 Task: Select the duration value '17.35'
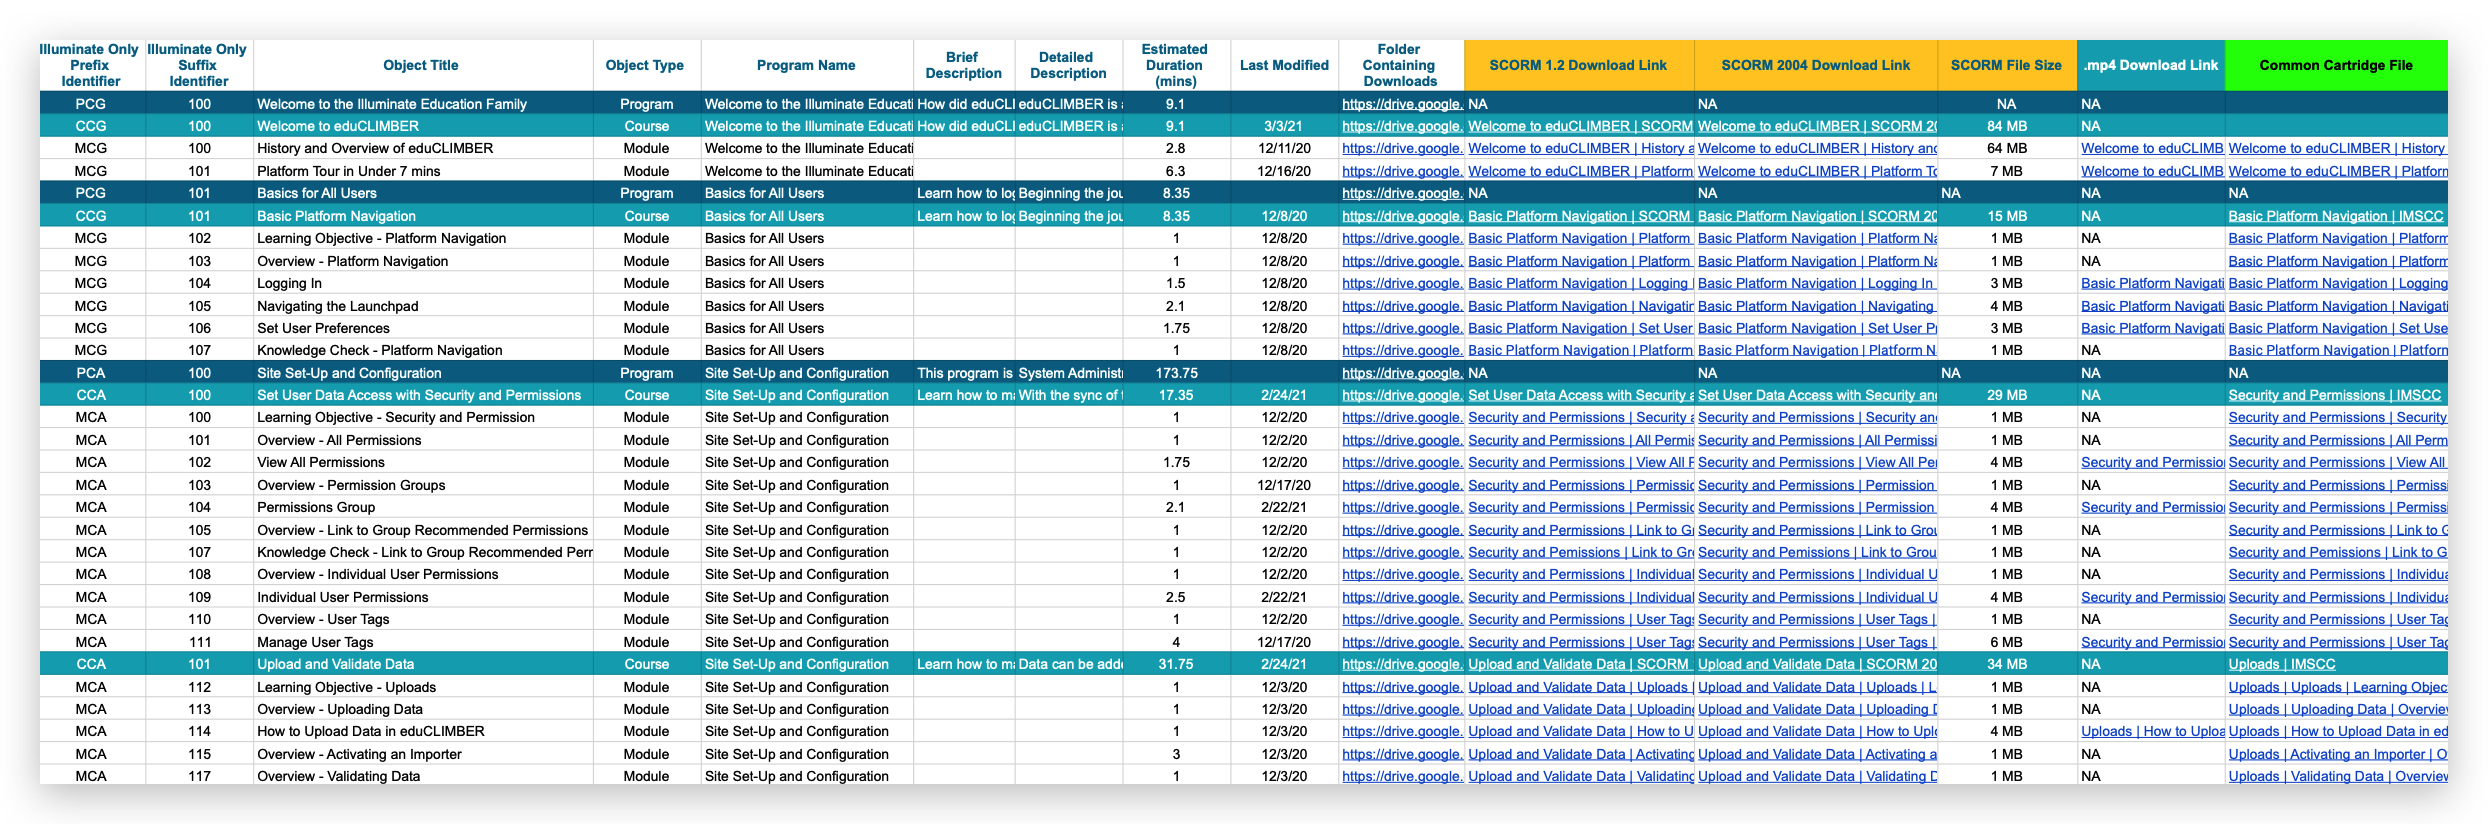(x=1176, y=395)
